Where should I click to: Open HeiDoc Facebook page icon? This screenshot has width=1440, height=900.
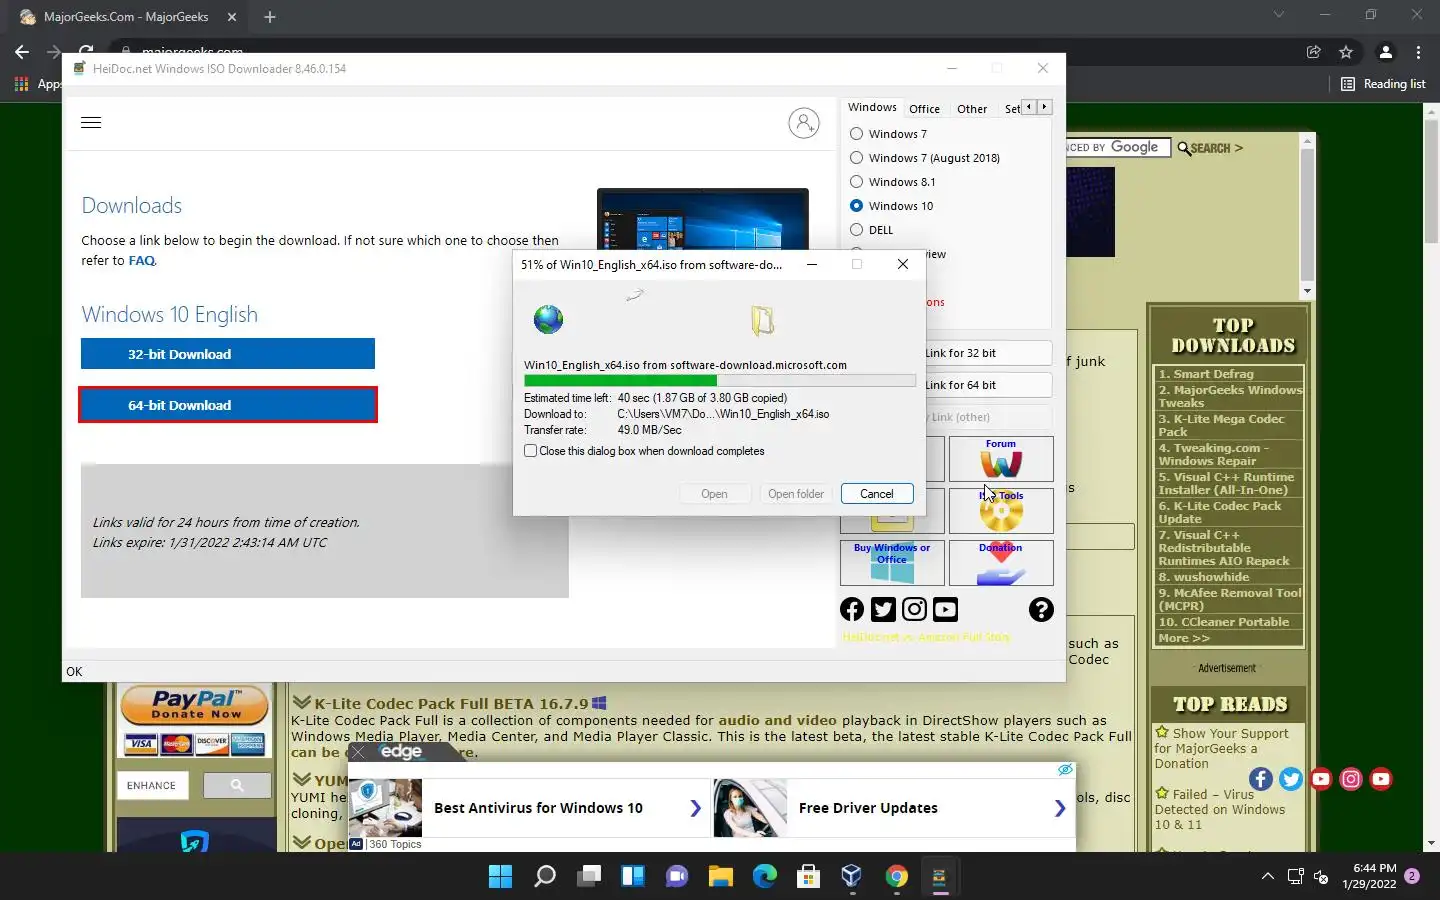click(x=852, y=609)
